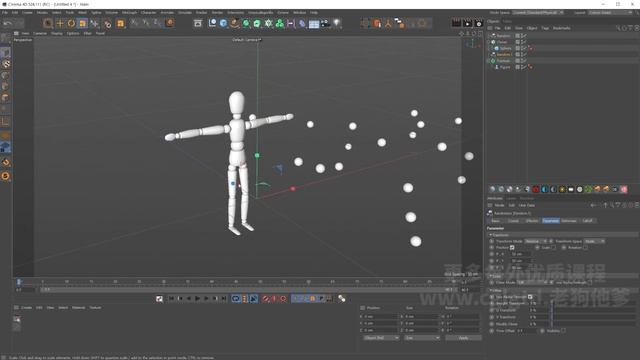This screenshot has width=640, height=360.
Task: Enable the Scale checkbox
Action: click(553, 247)
